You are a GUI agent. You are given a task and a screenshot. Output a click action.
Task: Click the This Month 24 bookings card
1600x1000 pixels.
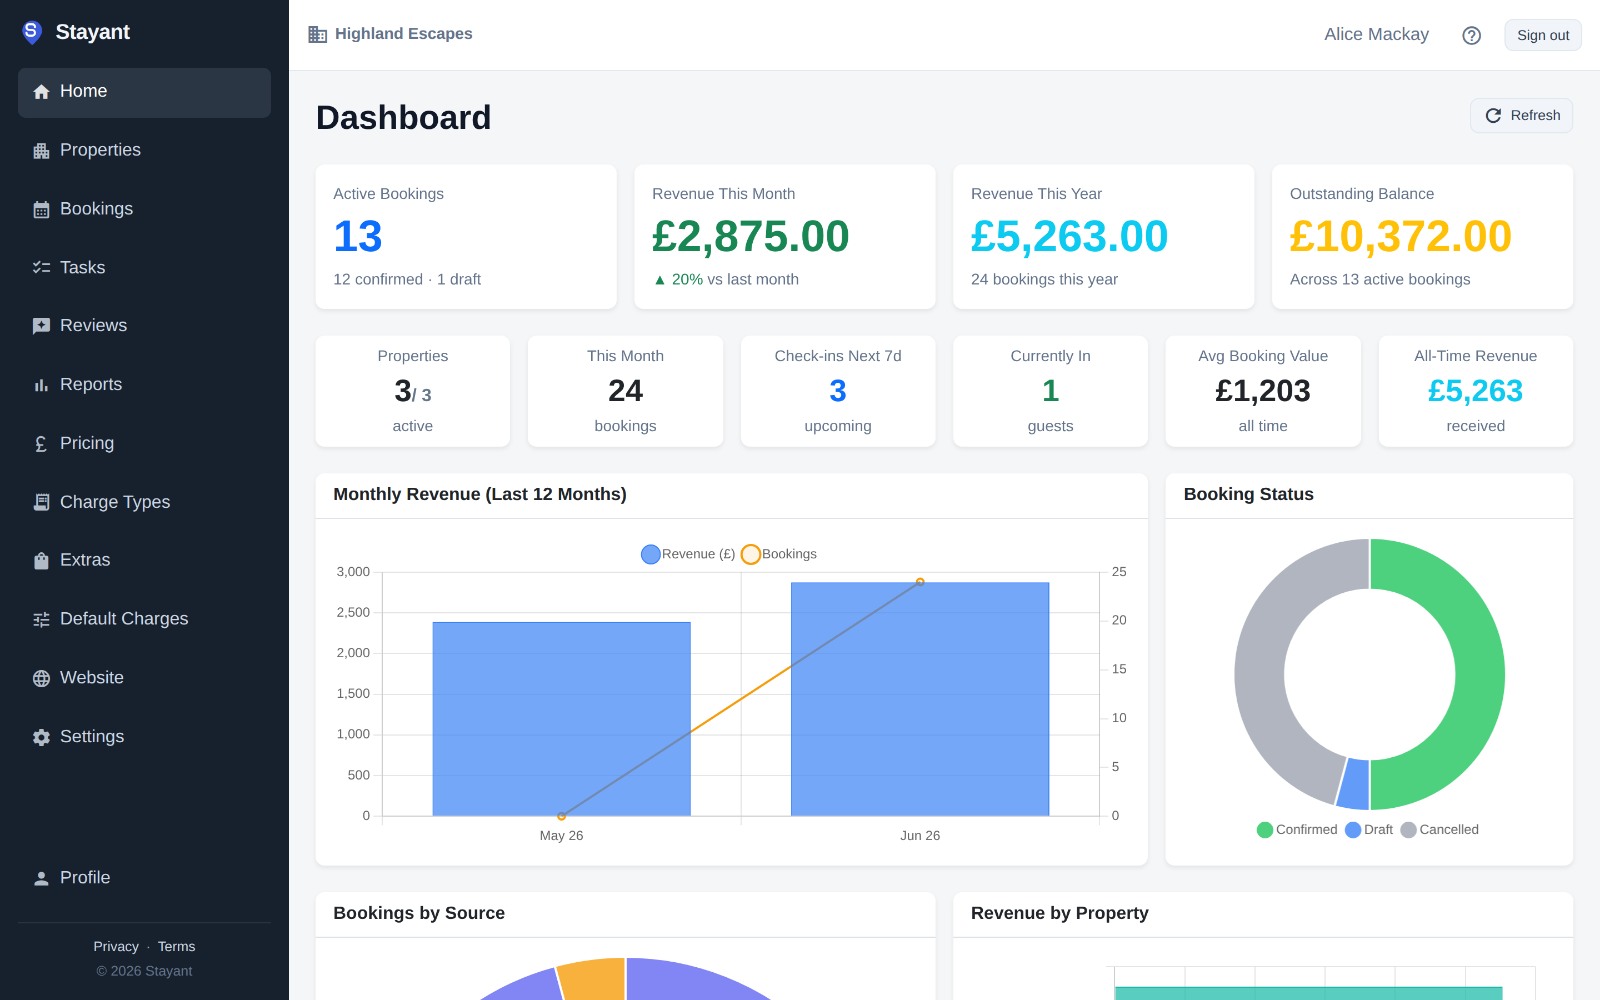[x=625, y=391]
